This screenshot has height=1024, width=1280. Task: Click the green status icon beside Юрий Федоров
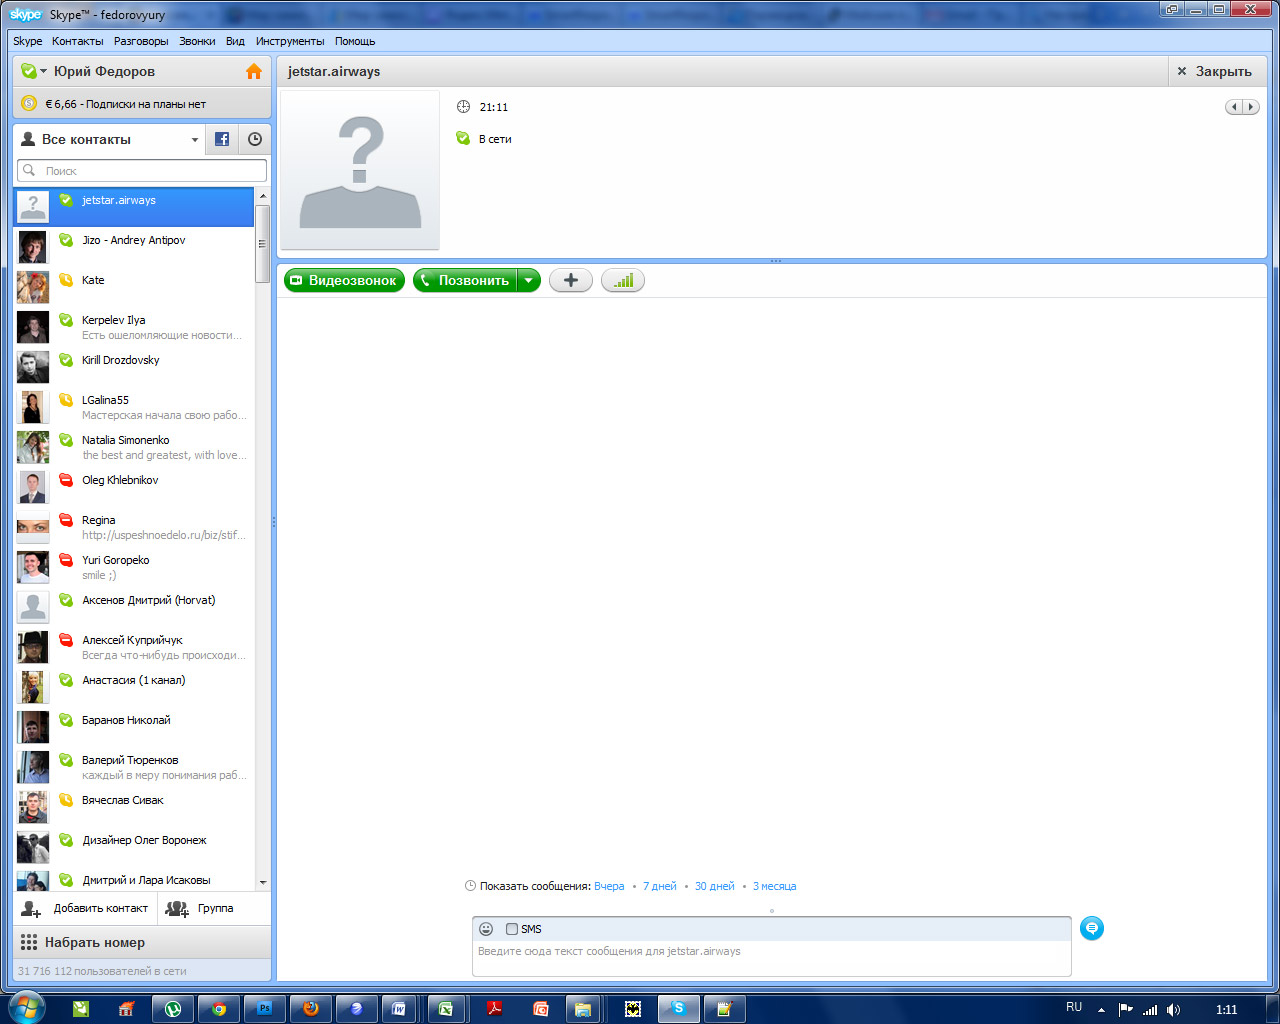click(x=28, y=71)
